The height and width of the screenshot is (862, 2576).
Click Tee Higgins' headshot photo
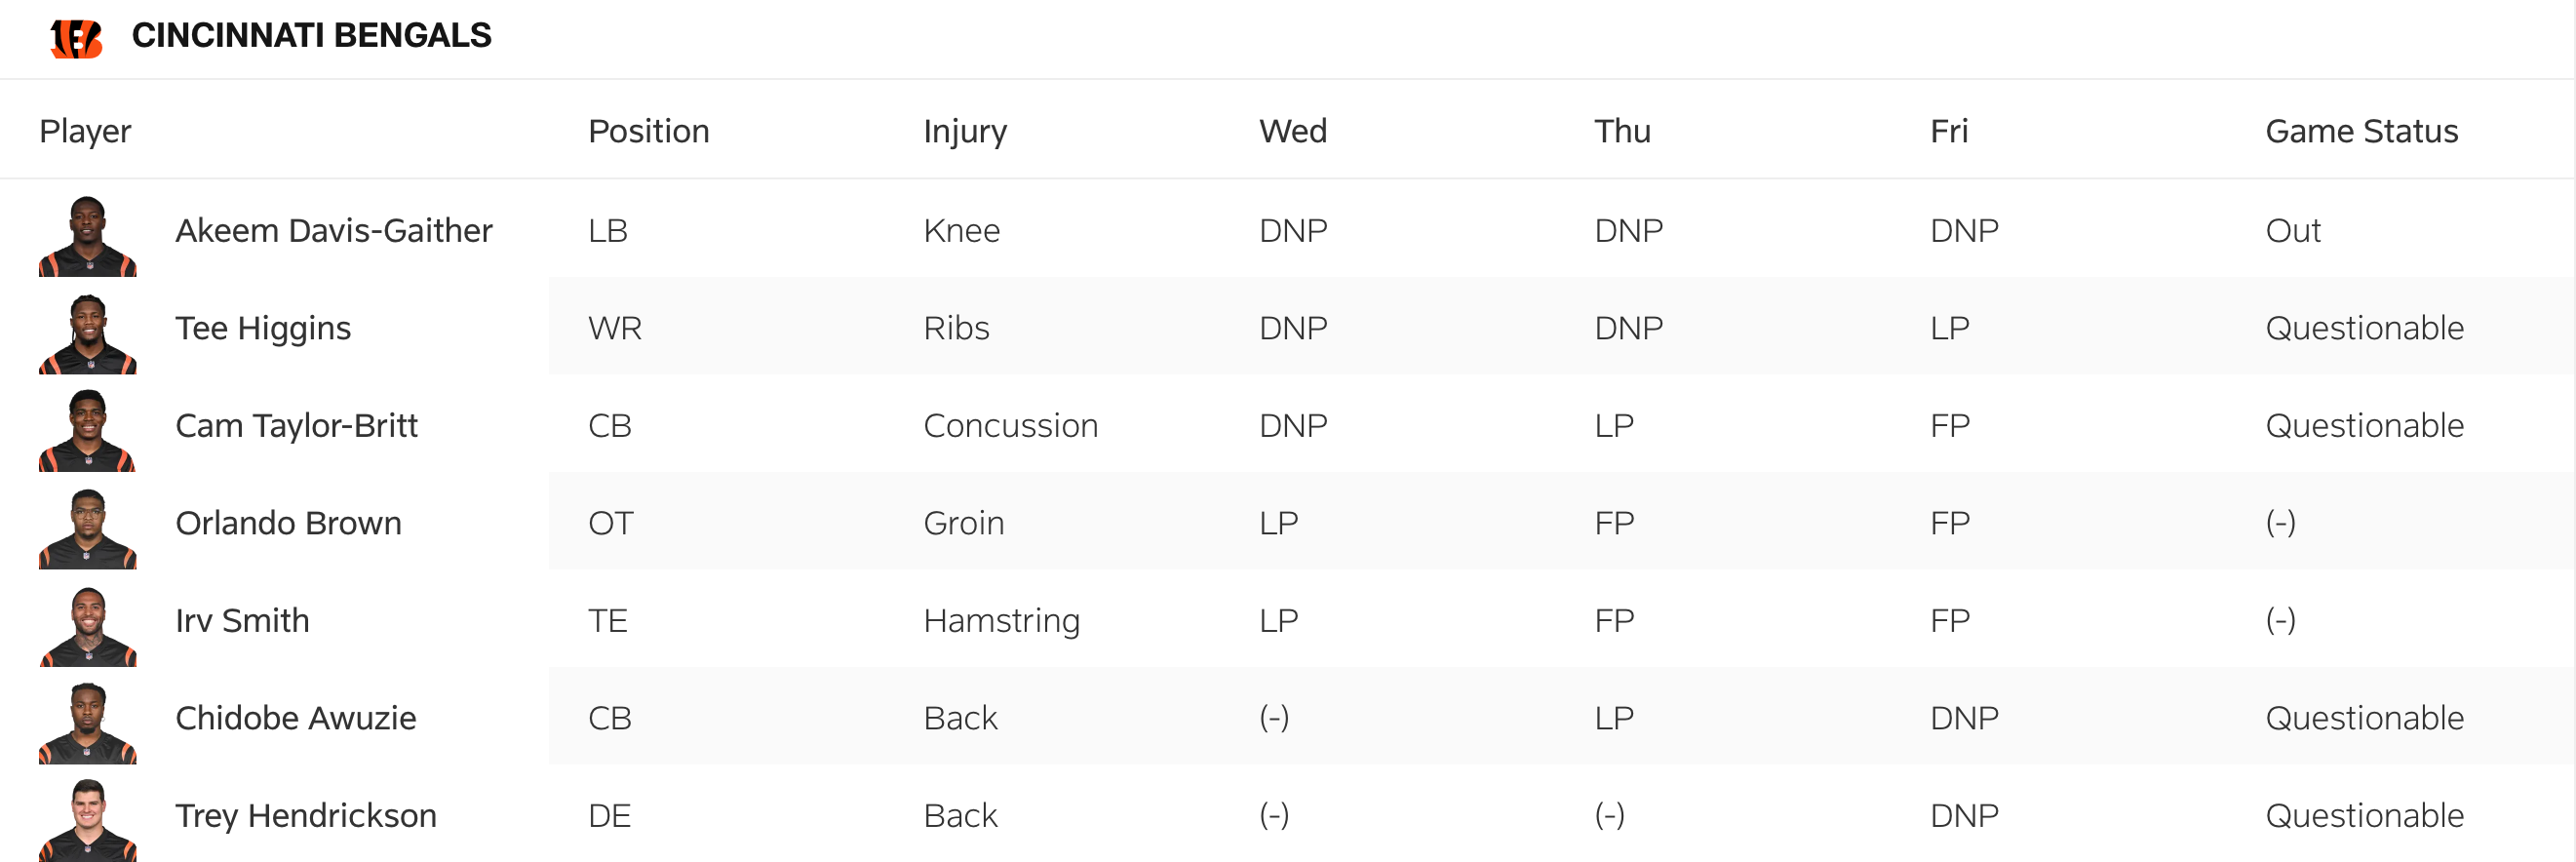click(88, 334)
